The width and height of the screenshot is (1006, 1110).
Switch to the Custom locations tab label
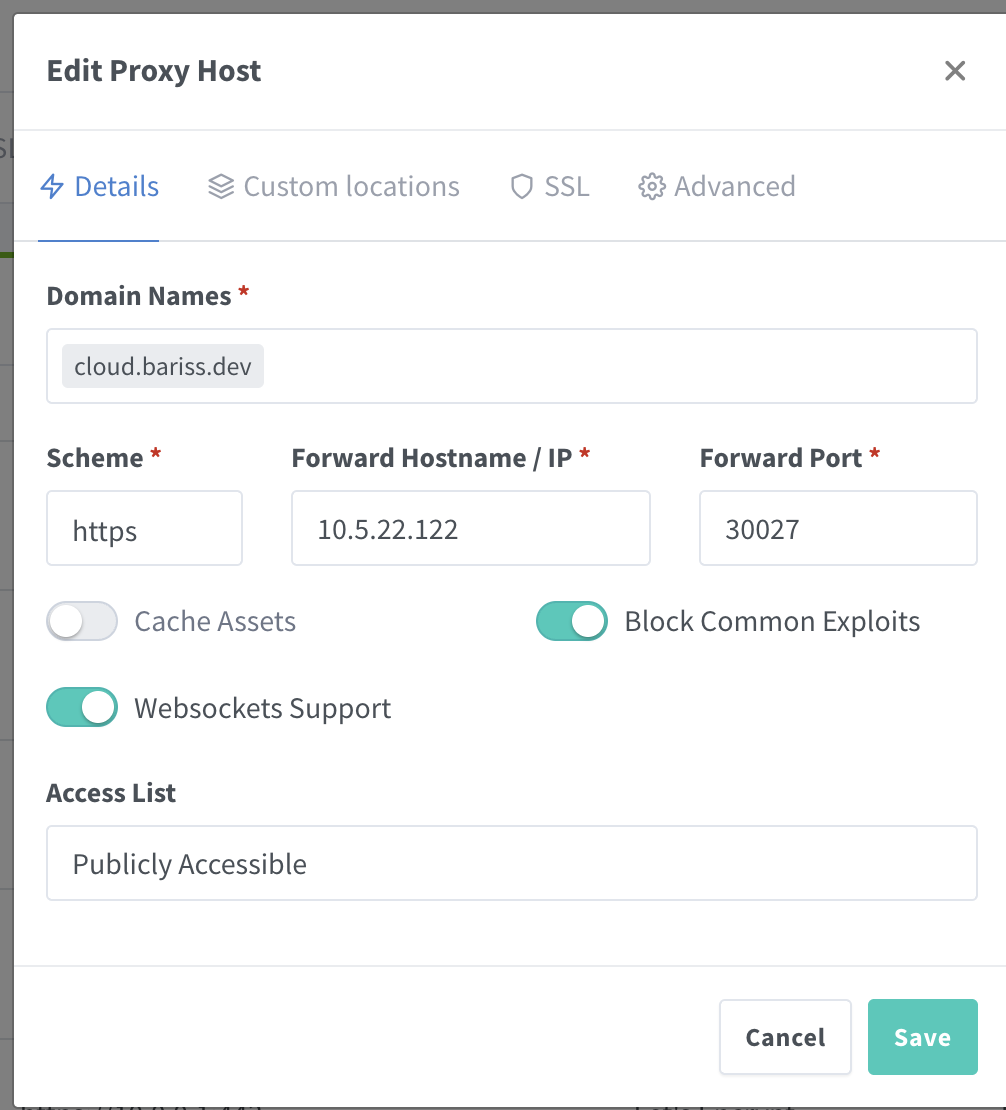coord(351,187)
